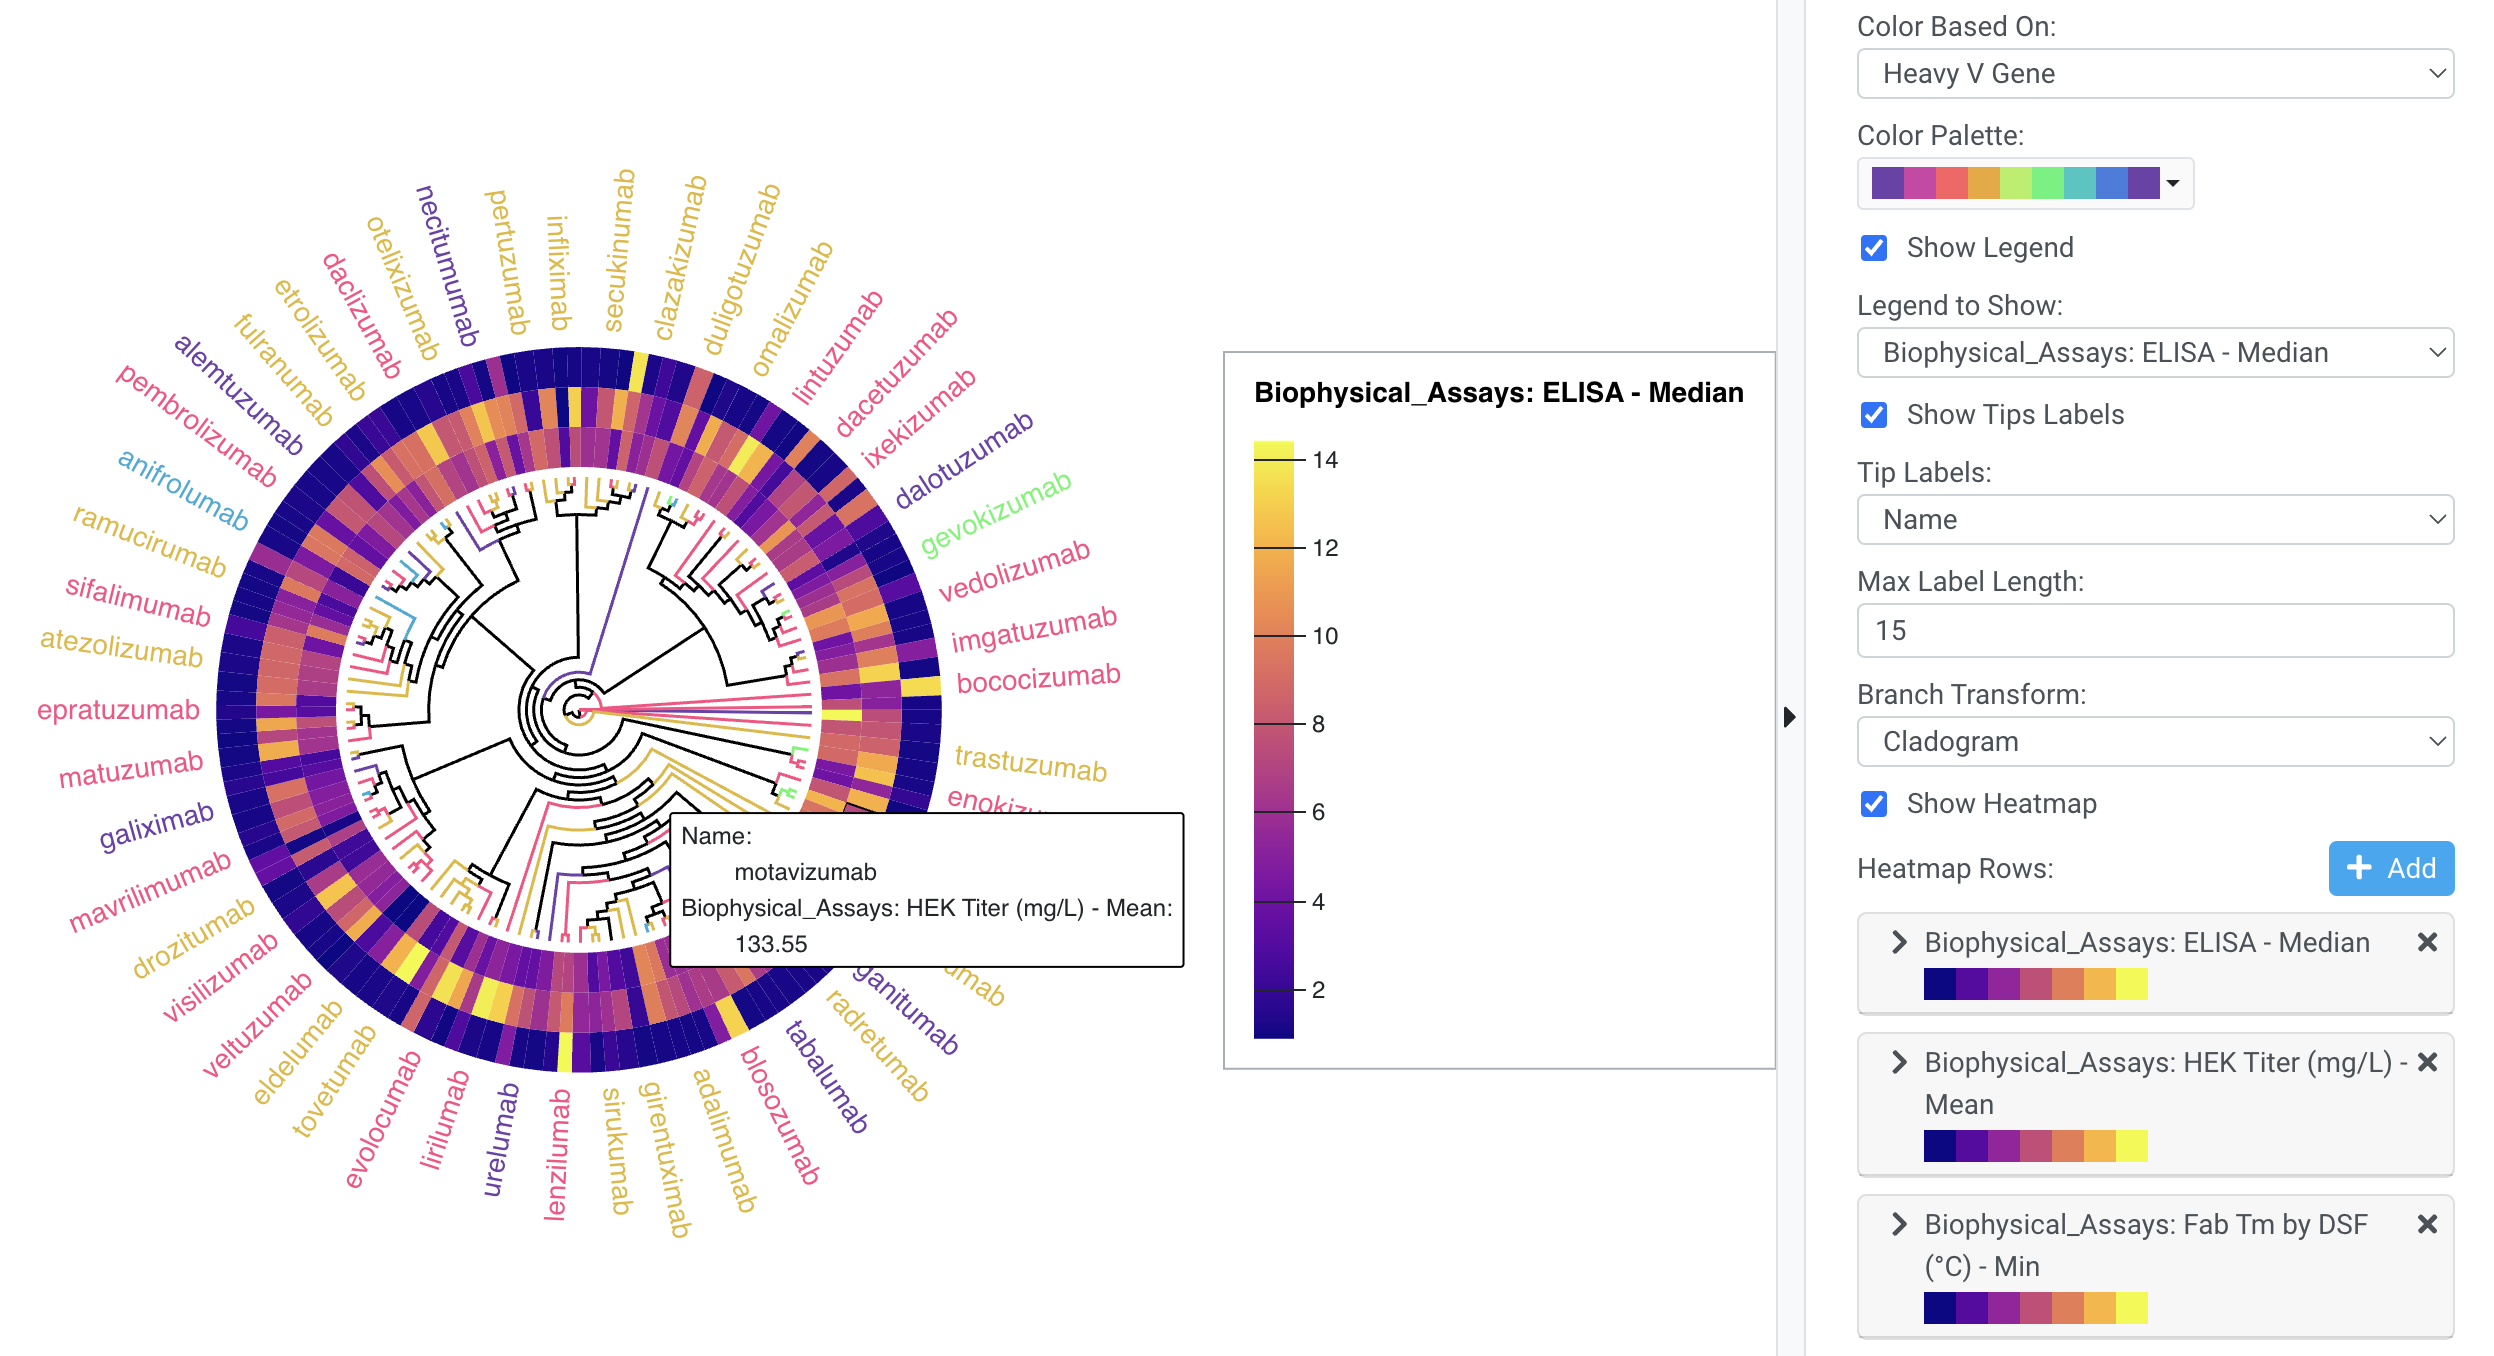Viewport: 2494px width, 1356px height.
Task: Remove the HEK Titer heatmap row
Action: (x=2426, y=1062)
